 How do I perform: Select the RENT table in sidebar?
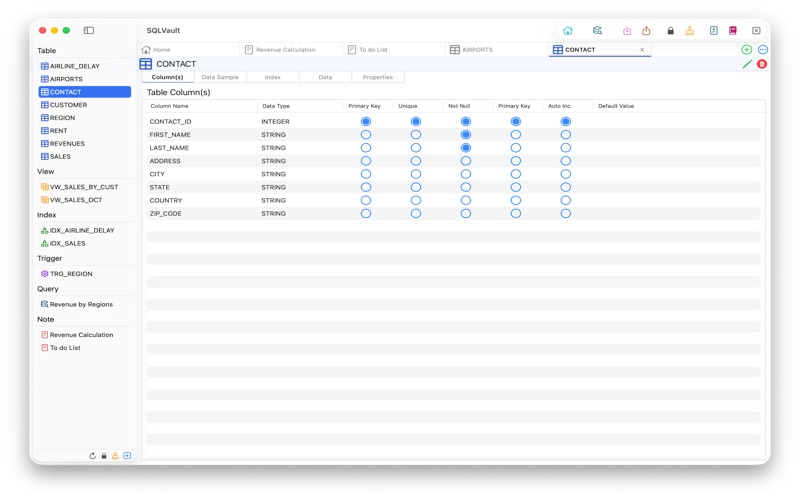pos(84,131)
